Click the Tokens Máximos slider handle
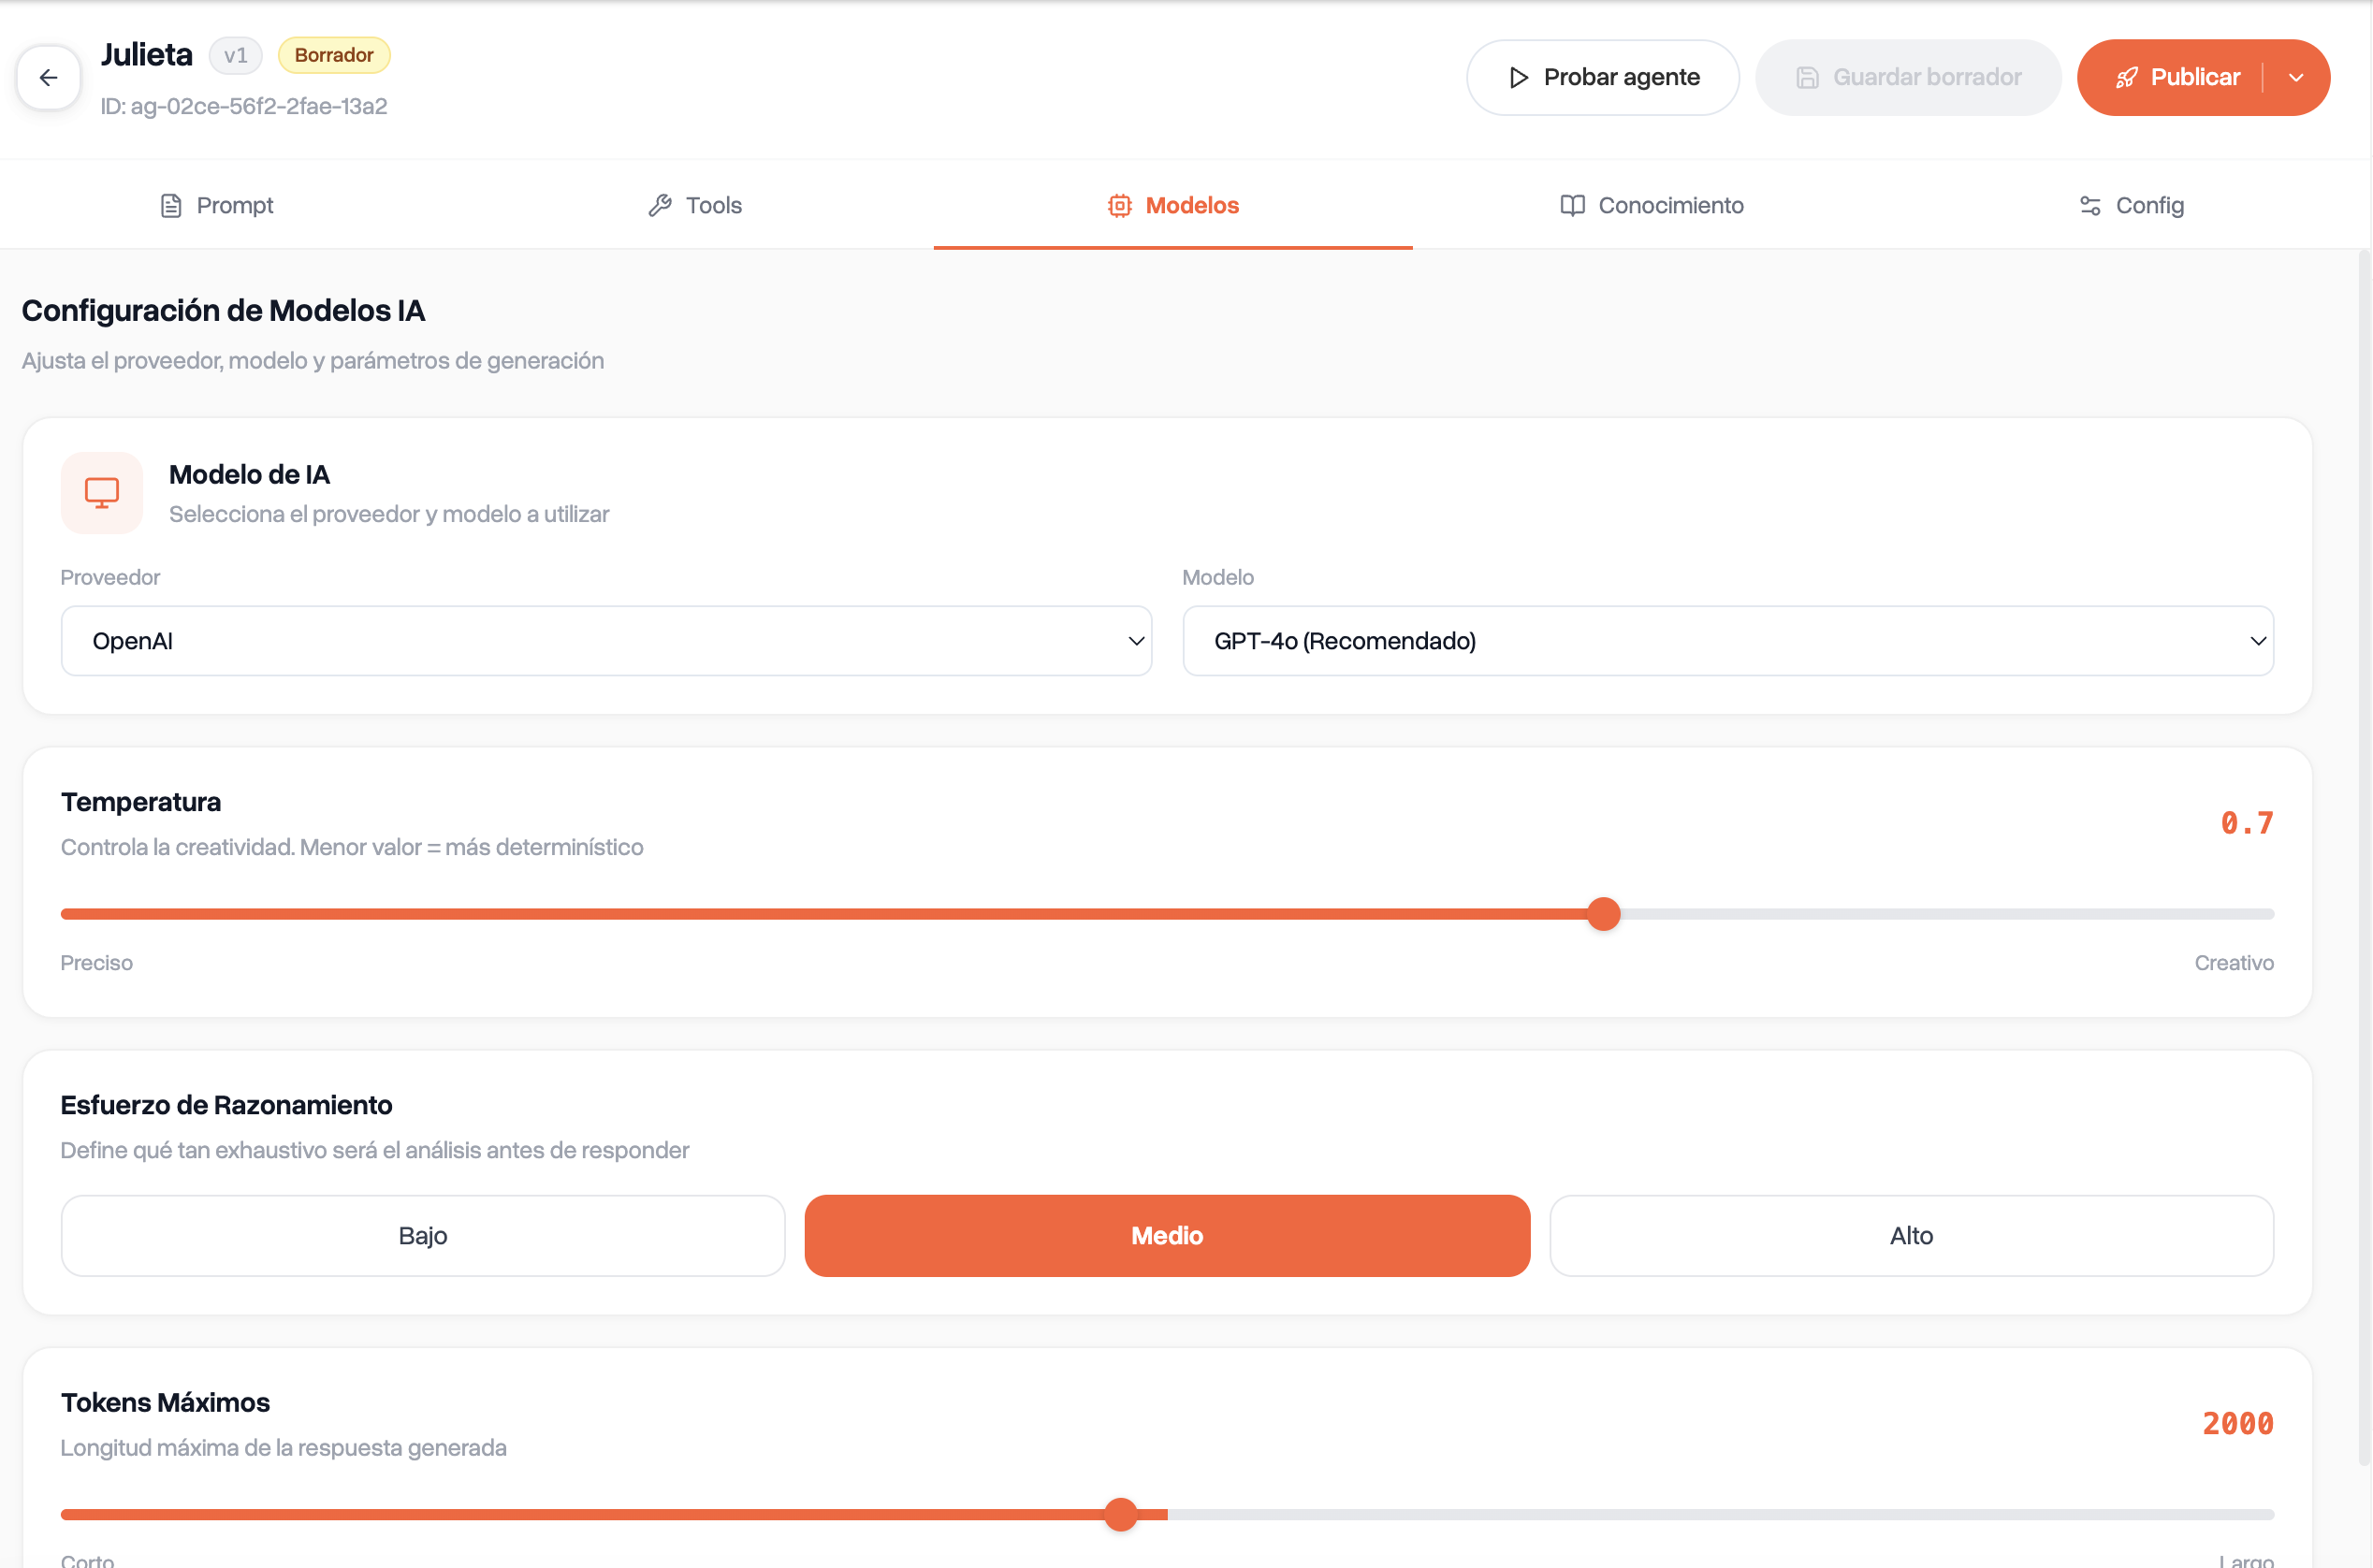 click(x=1121, y=1514)
